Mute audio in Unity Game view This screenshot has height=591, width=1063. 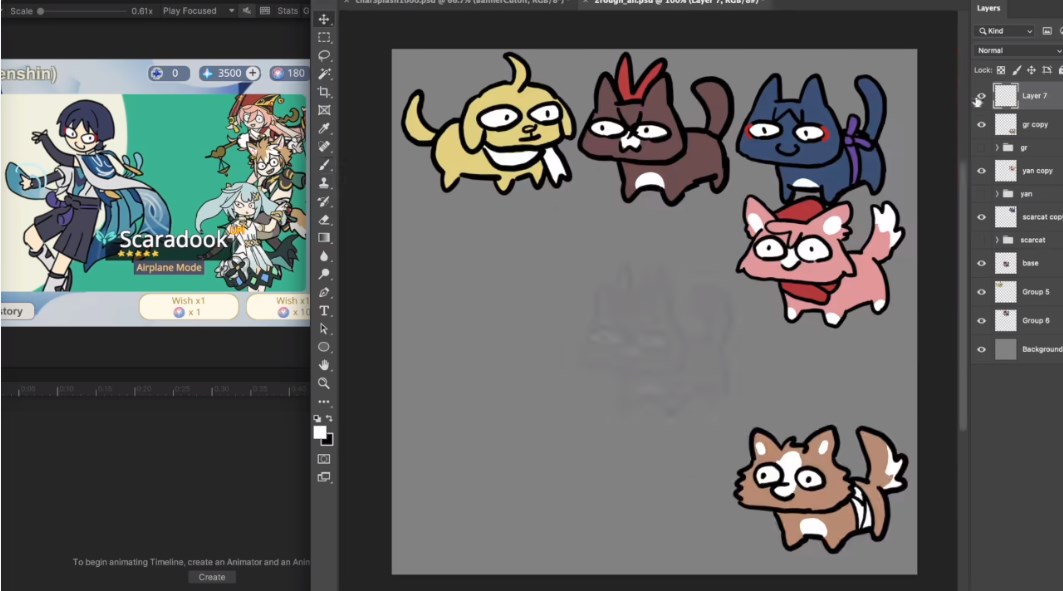(x=247, y=11)
